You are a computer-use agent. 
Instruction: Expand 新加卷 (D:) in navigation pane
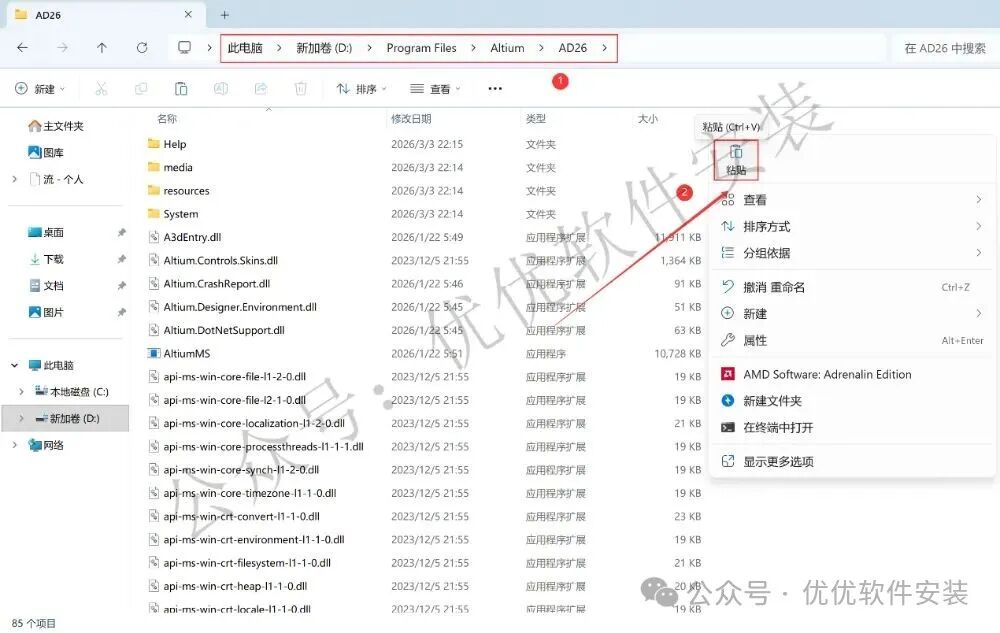tap(21, 418)
